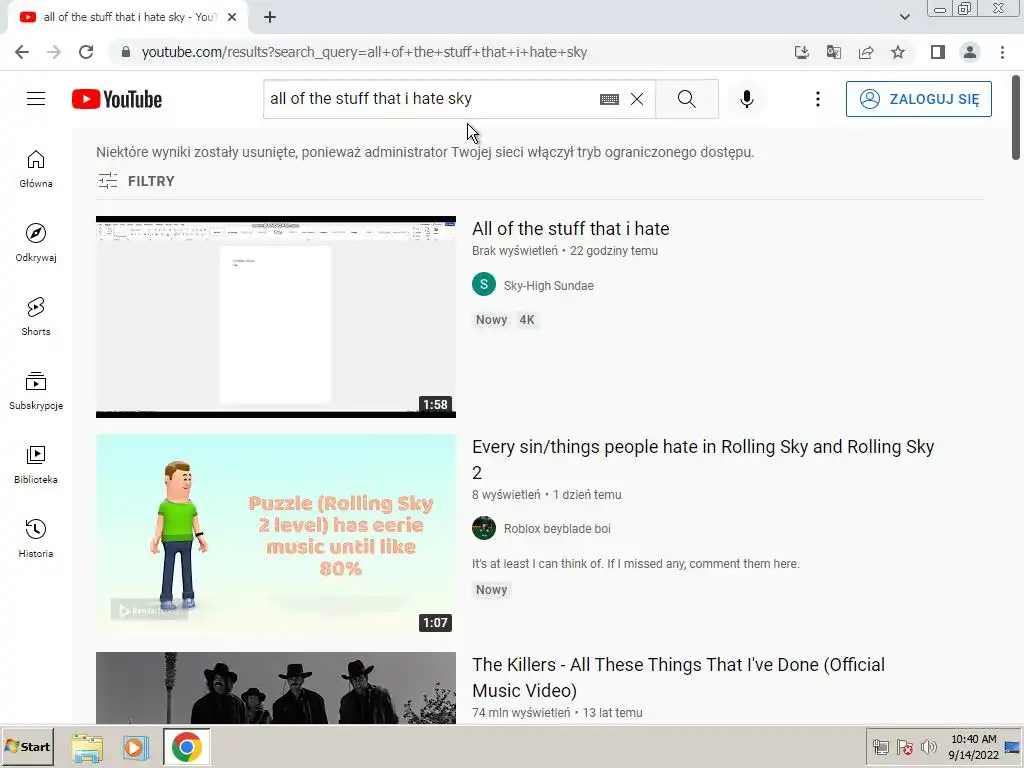Open the YouTube hamburger guide menu
This screenshot has height=768, width=1024.
tap(36, 99)
